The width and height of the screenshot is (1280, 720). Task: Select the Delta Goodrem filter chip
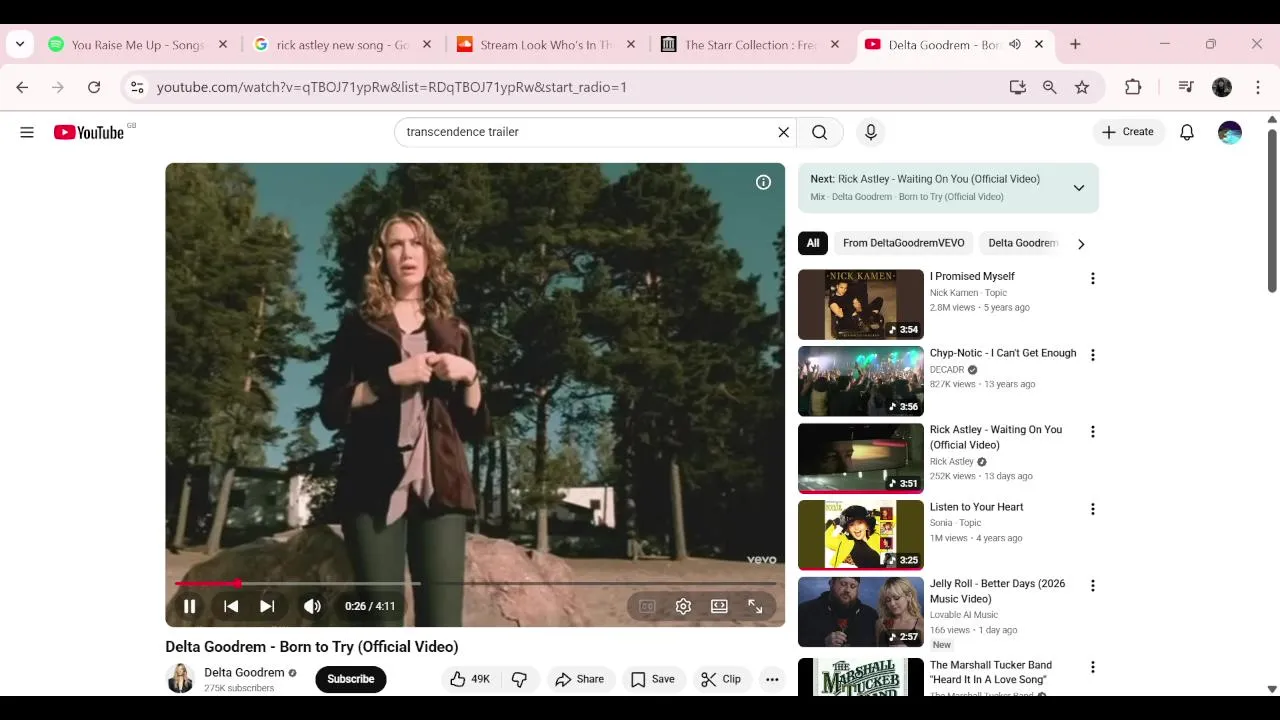tap(1022, 243)
